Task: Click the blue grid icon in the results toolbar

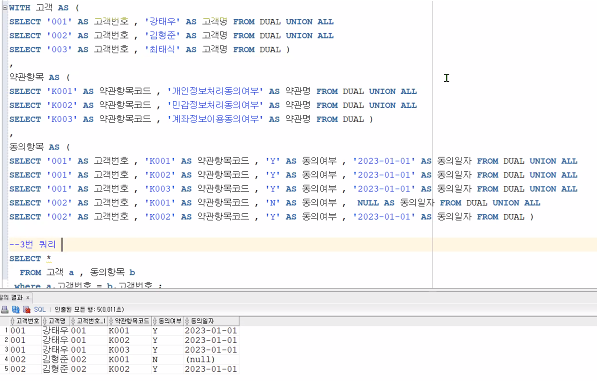Action: tap(15, 309)
